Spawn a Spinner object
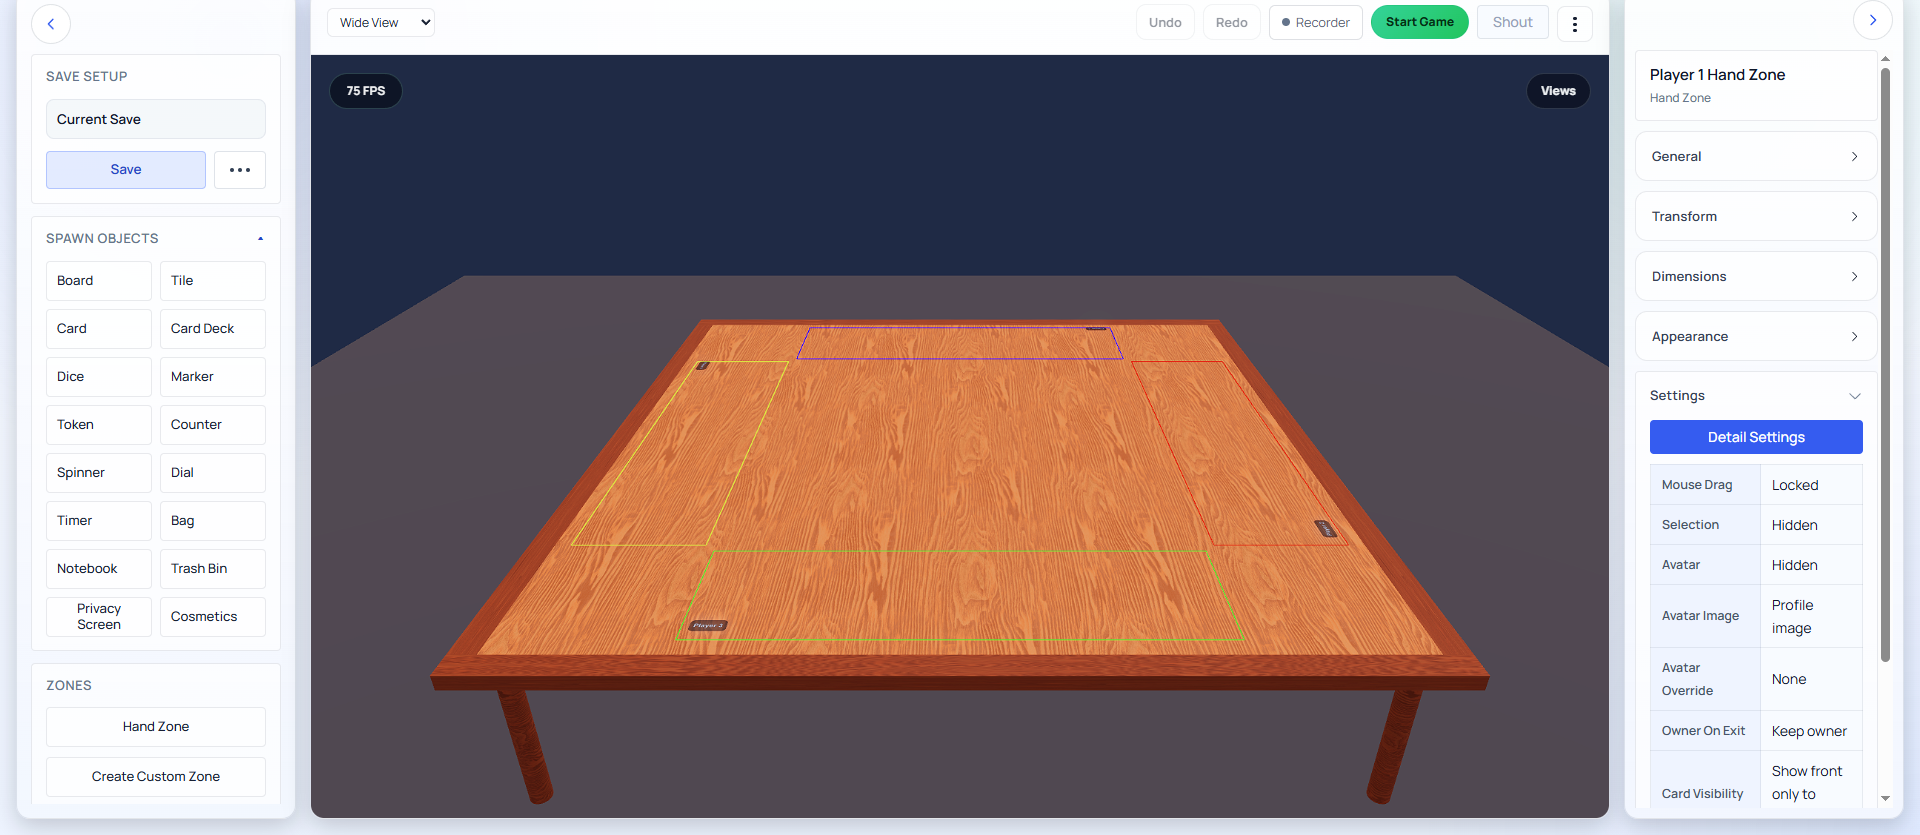 tap(99, 473)
